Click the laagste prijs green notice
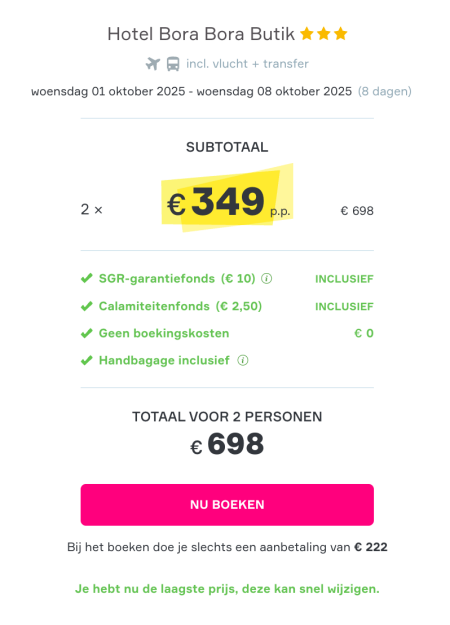 (227, 589)
